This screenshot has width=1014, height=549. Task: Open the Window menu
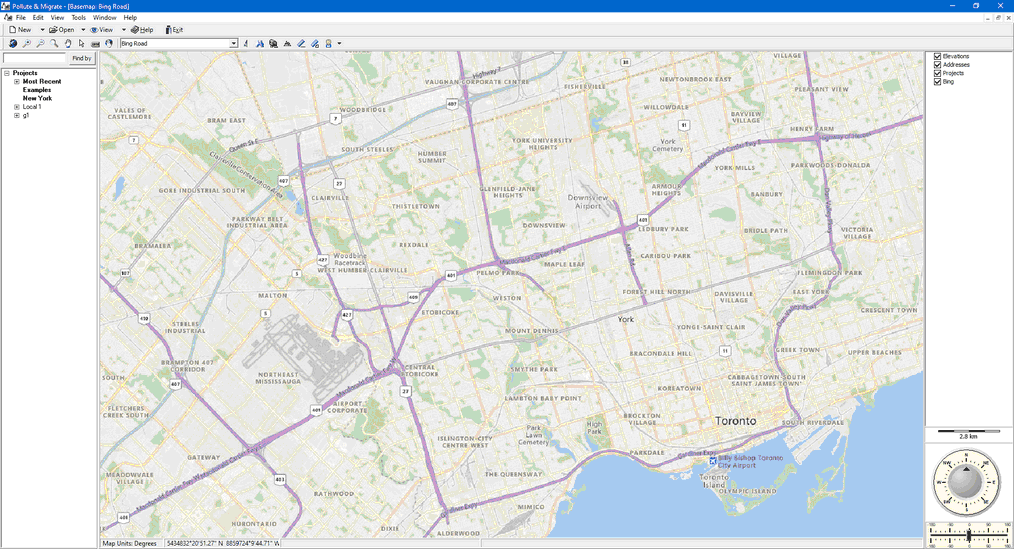(x=104, y=18)
